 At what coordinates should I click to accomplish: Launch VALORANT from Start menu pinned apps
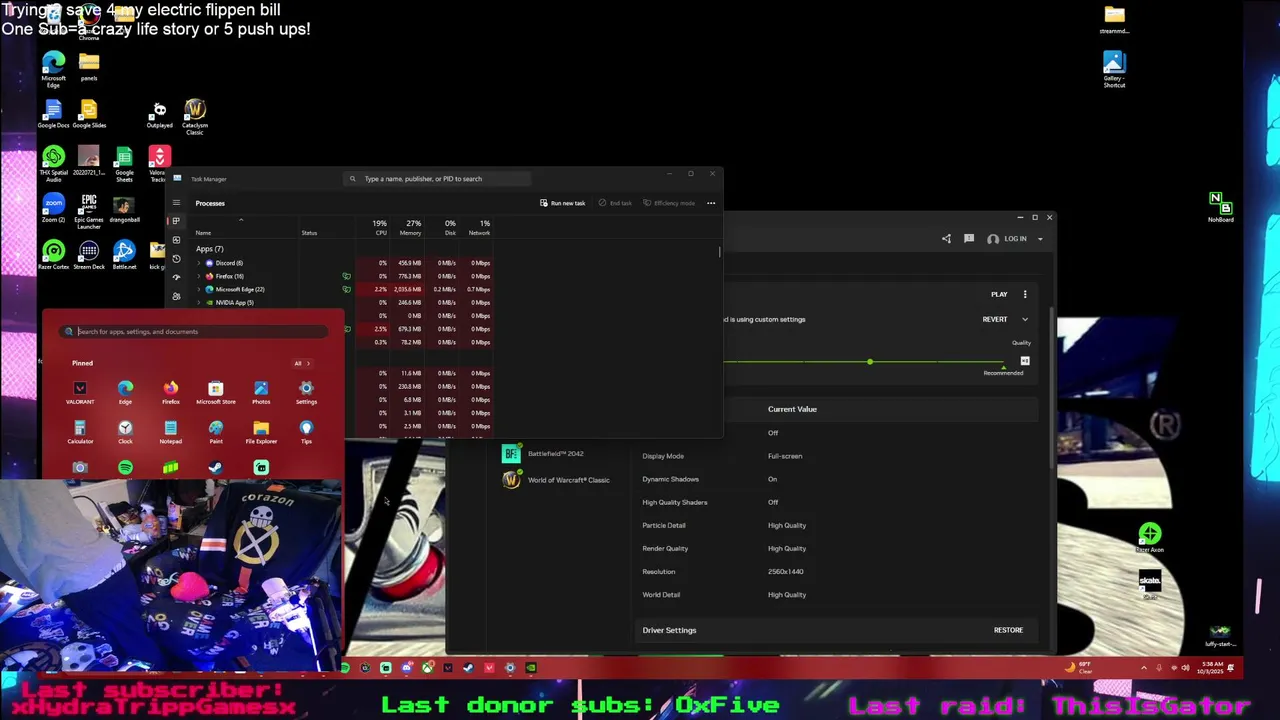point(80,392)
